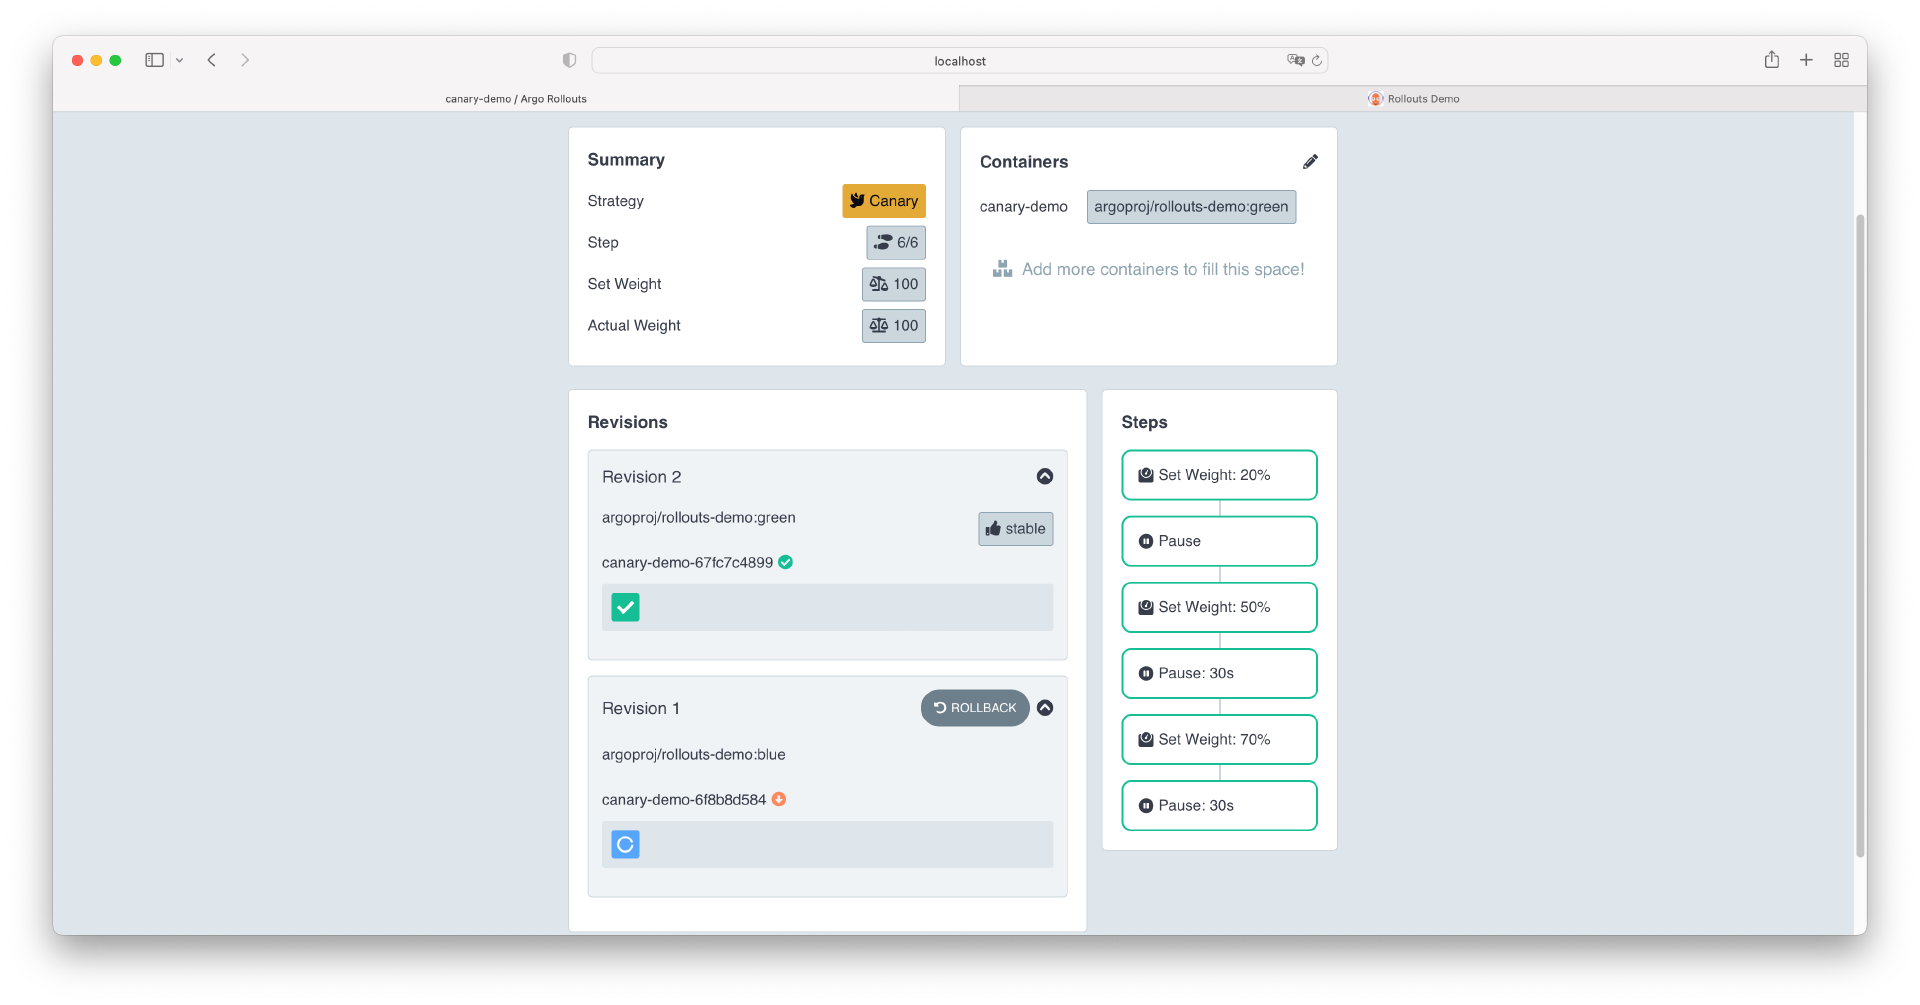
Task: Show Safari tab overview grid
Action: click(x=1841, y=60)
